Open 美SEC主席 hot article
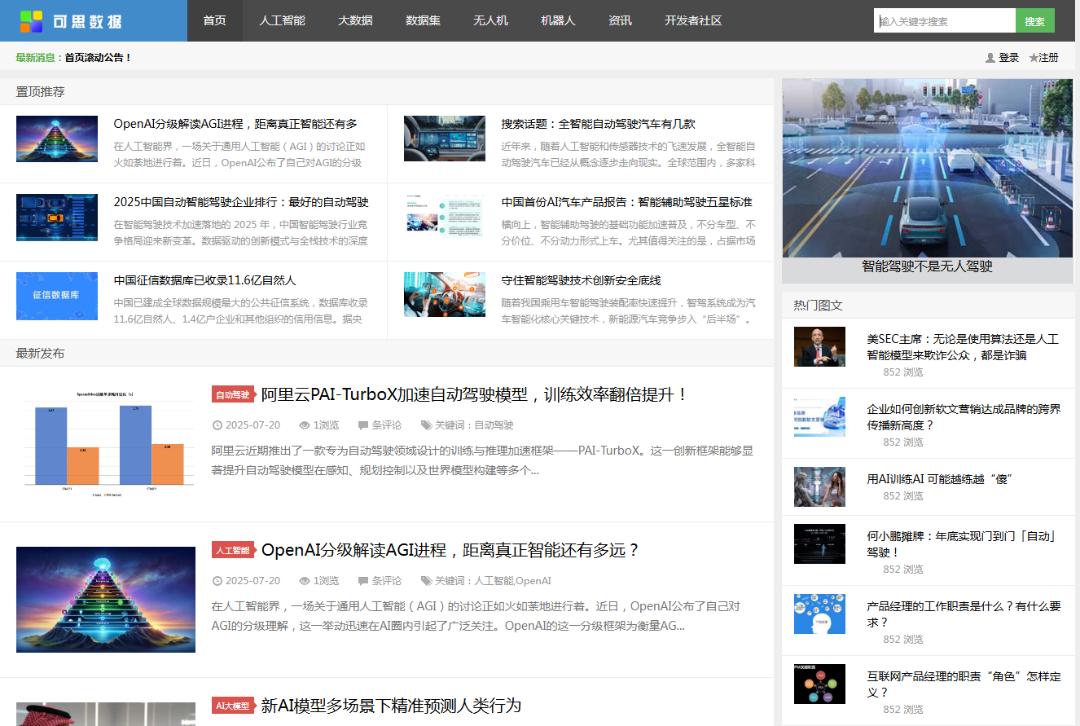Viewport: 1080px width, 726px height. 962,347
